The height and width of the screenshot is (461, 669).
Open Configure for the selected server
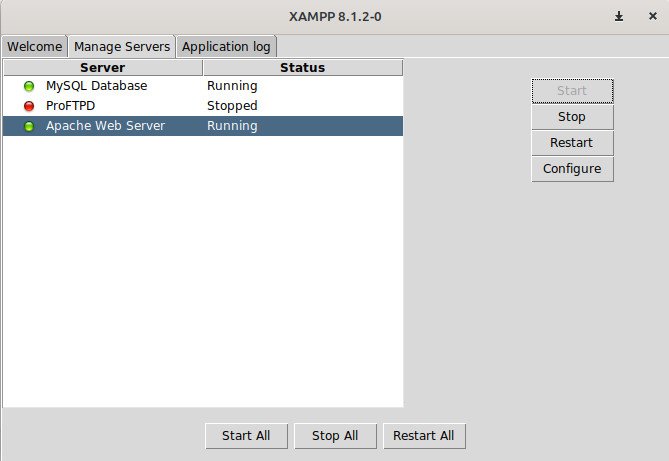coord(571,169)
